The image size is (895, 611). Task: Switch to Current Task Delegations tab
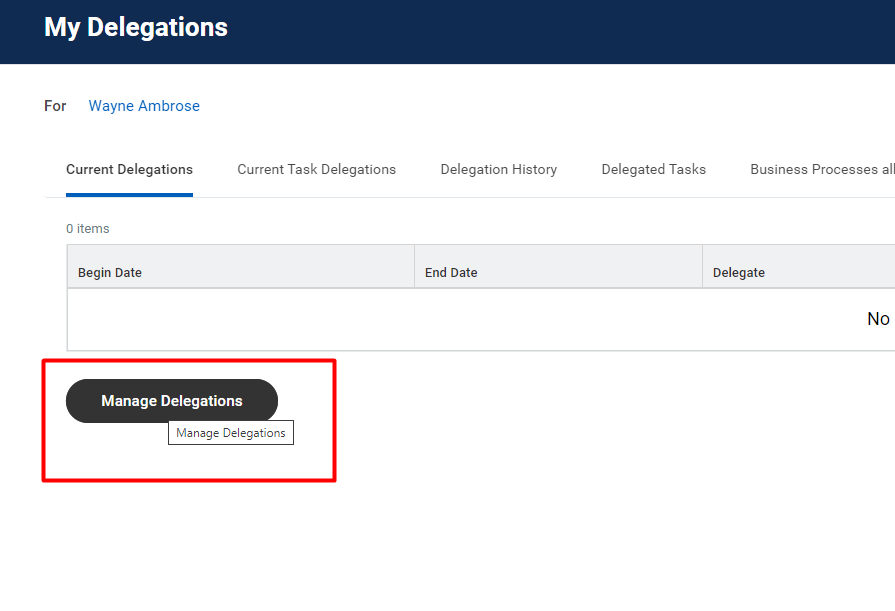pos(316,170)
